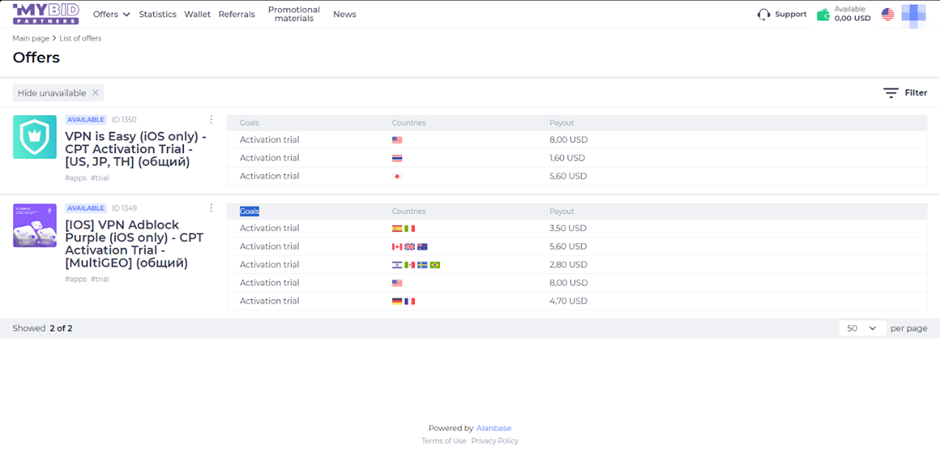This screenshot has height=449, width=940.
Task: Click the 3,50 USD payout
Action: (568, 228)
